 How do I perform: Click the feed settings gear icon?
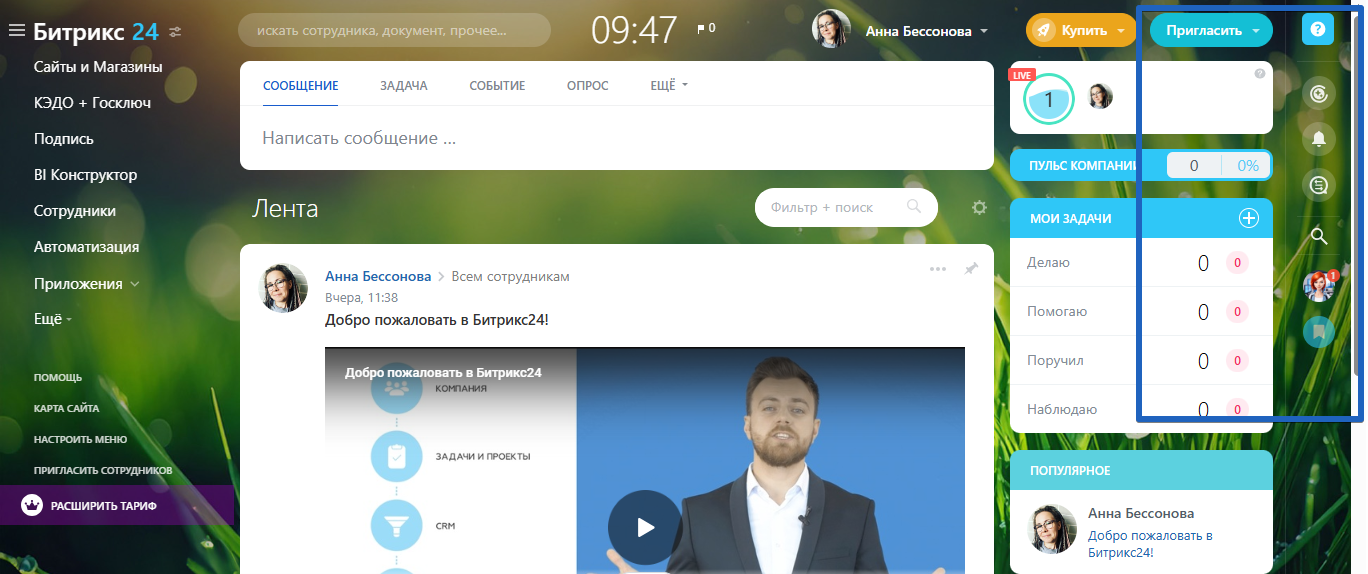[979, 208]
